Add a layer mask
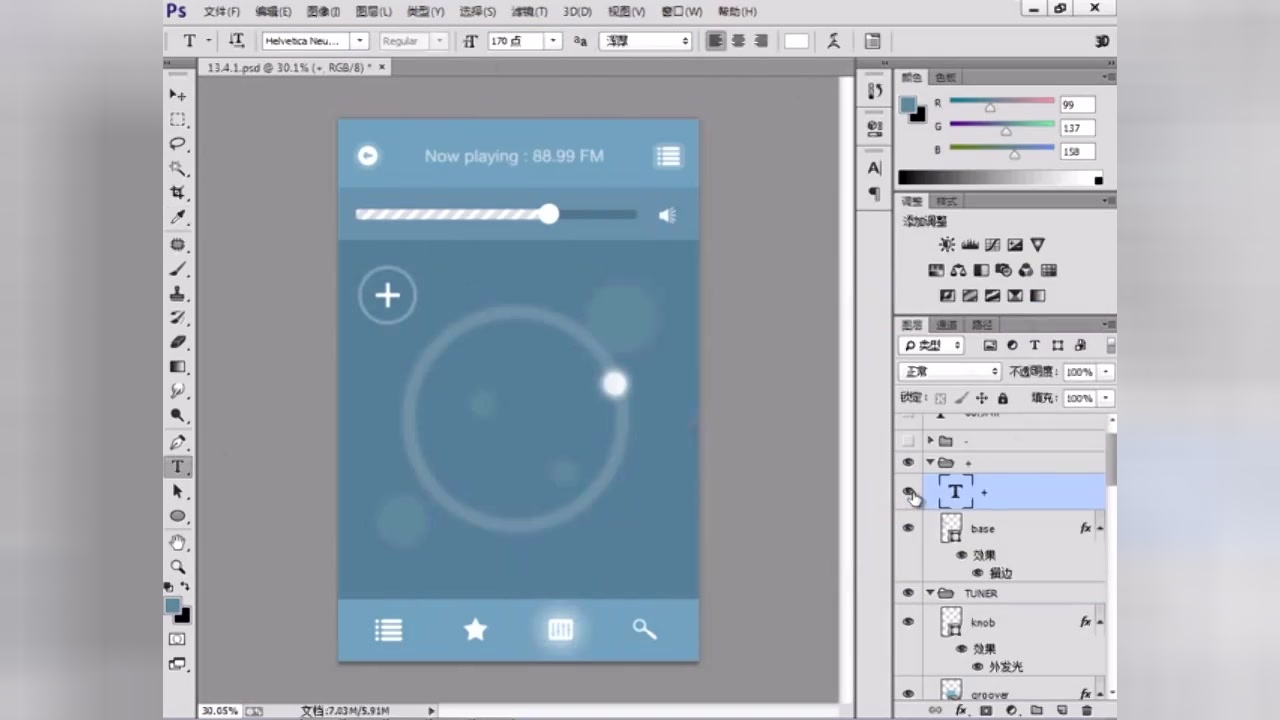 pos(986,710)
